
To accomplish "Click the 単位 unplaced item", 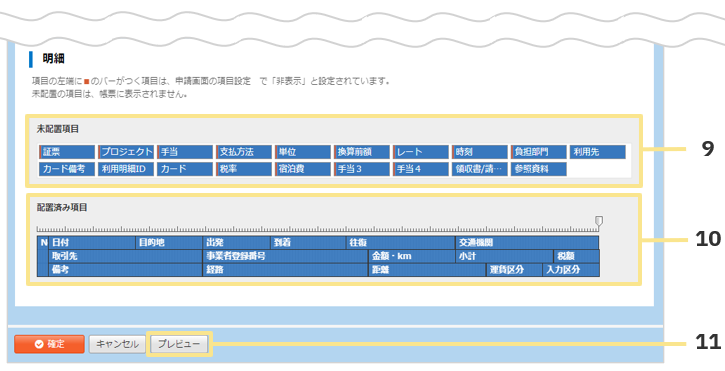I will pyautogui.click(x=303, y=152).
